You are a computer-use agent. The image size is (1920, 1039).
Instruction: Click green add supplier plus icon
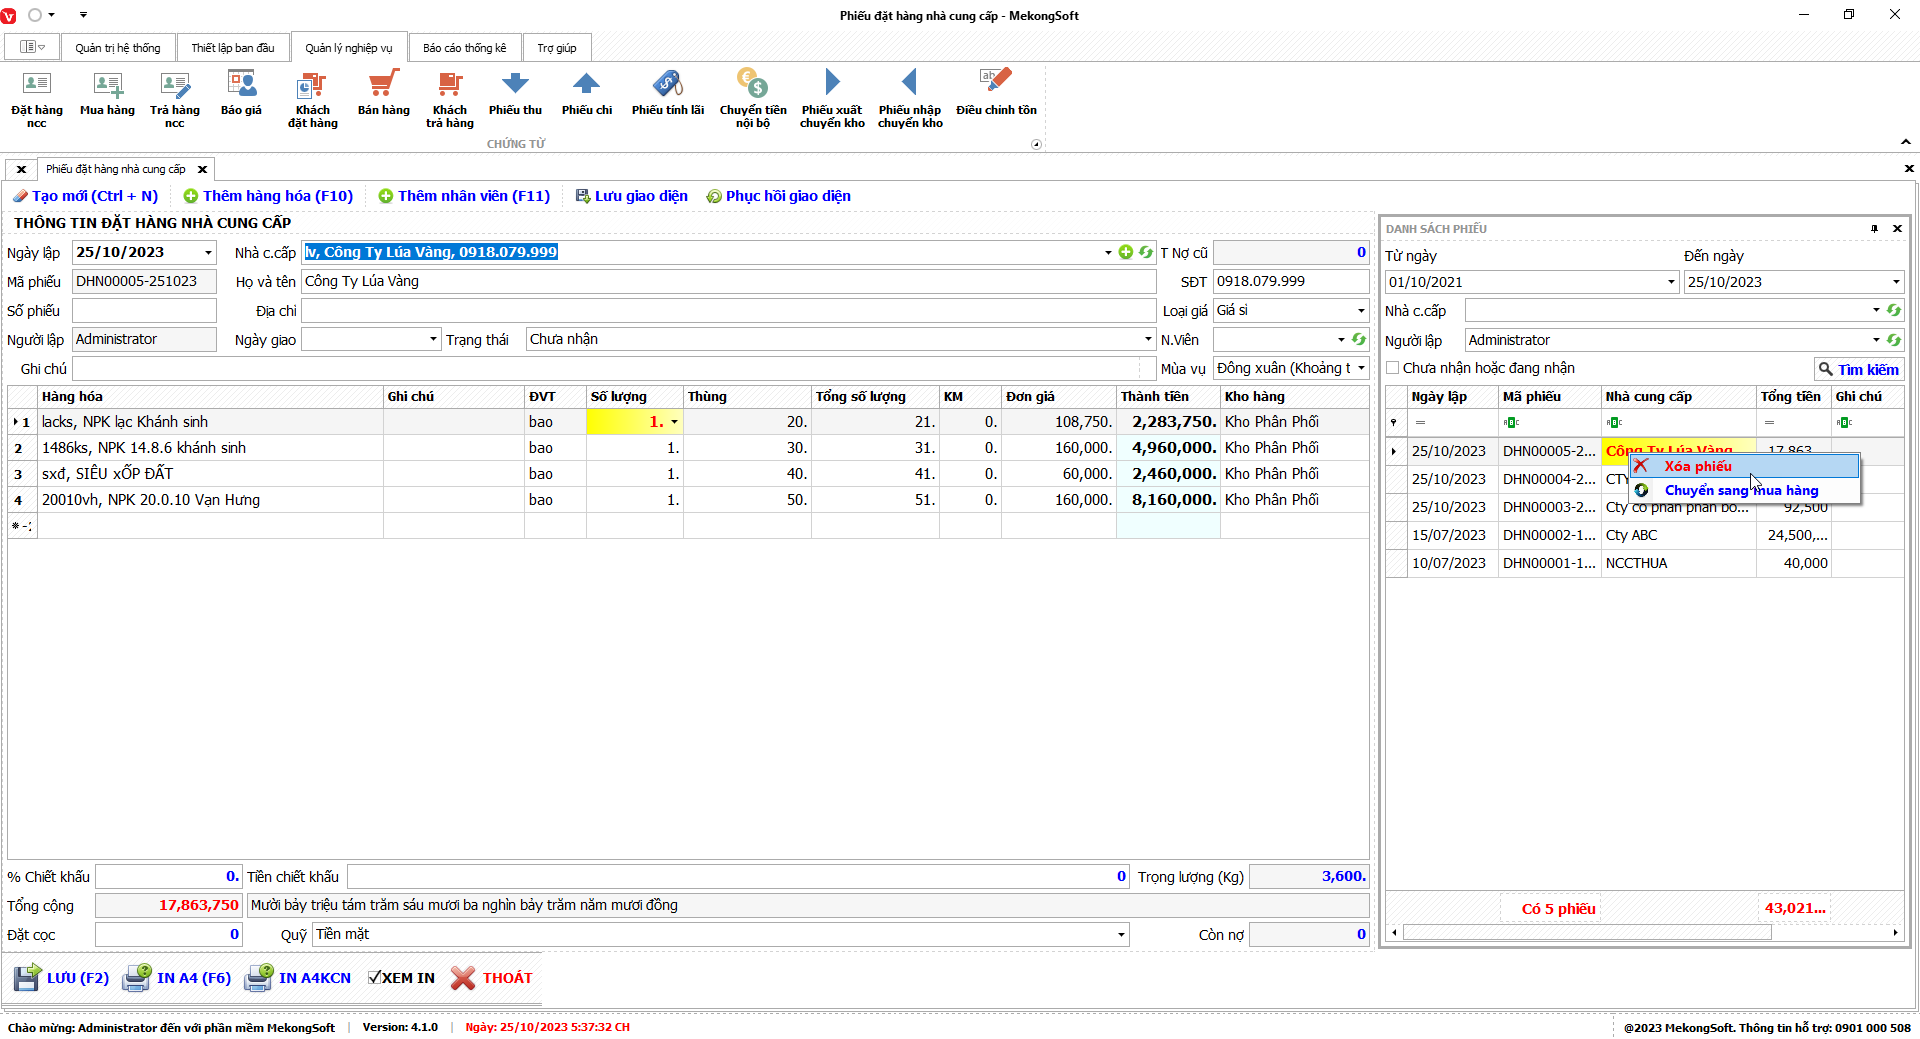[1126, 252]
